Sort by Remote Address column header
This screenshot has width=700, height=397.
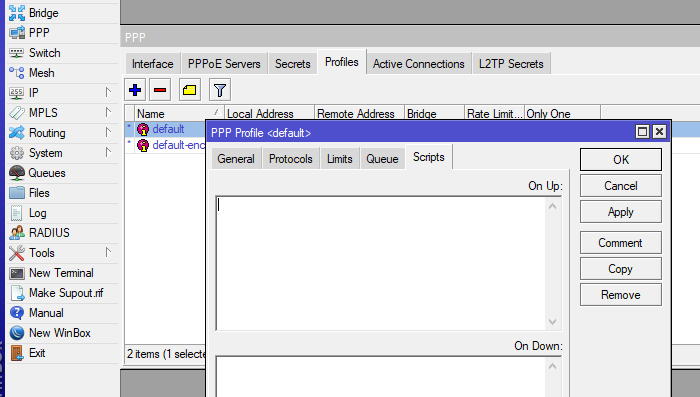pos(359,113)
